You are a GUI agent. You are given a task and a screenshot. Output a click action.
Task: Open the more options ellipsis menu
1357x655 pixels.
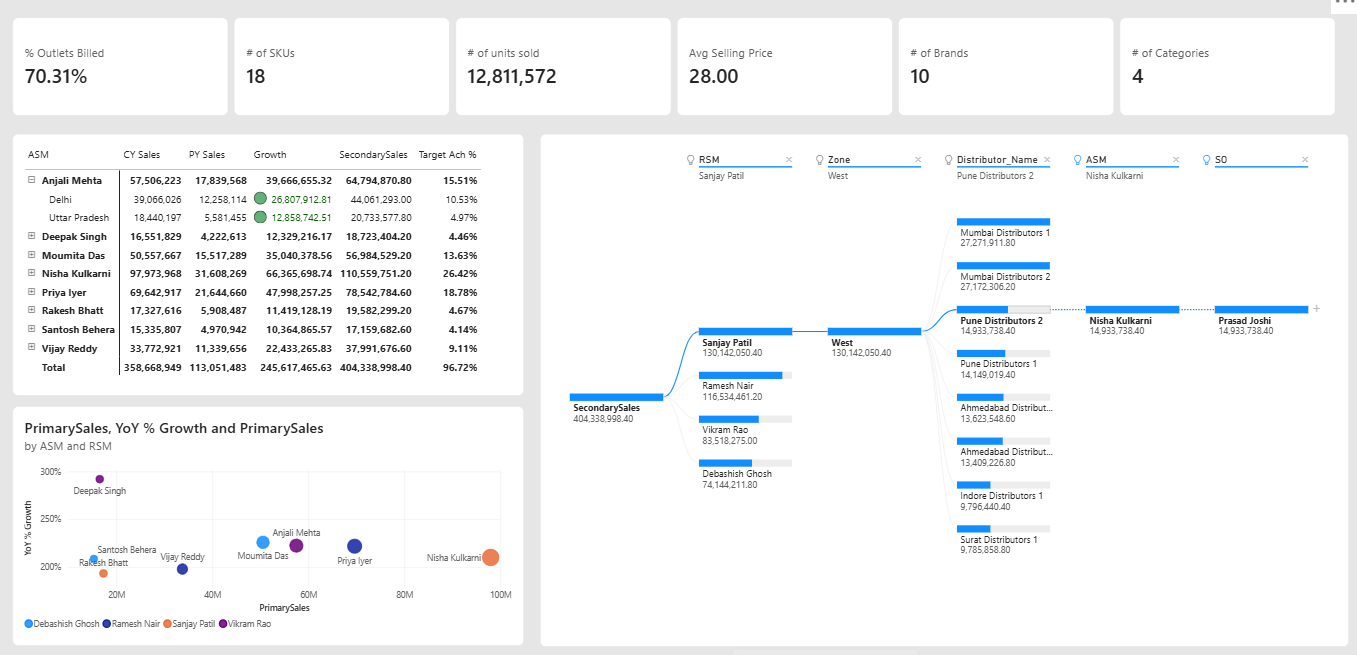[x=1344, y=4]
